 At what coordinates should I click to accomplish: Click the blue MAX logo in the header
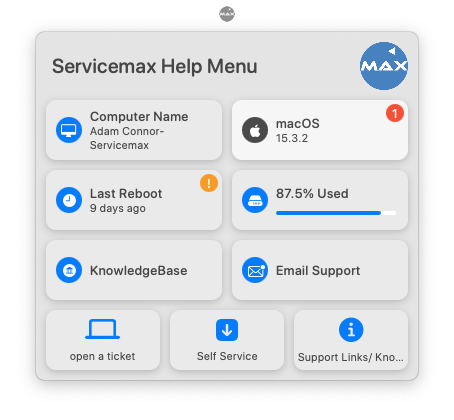[x=384, y=66]
